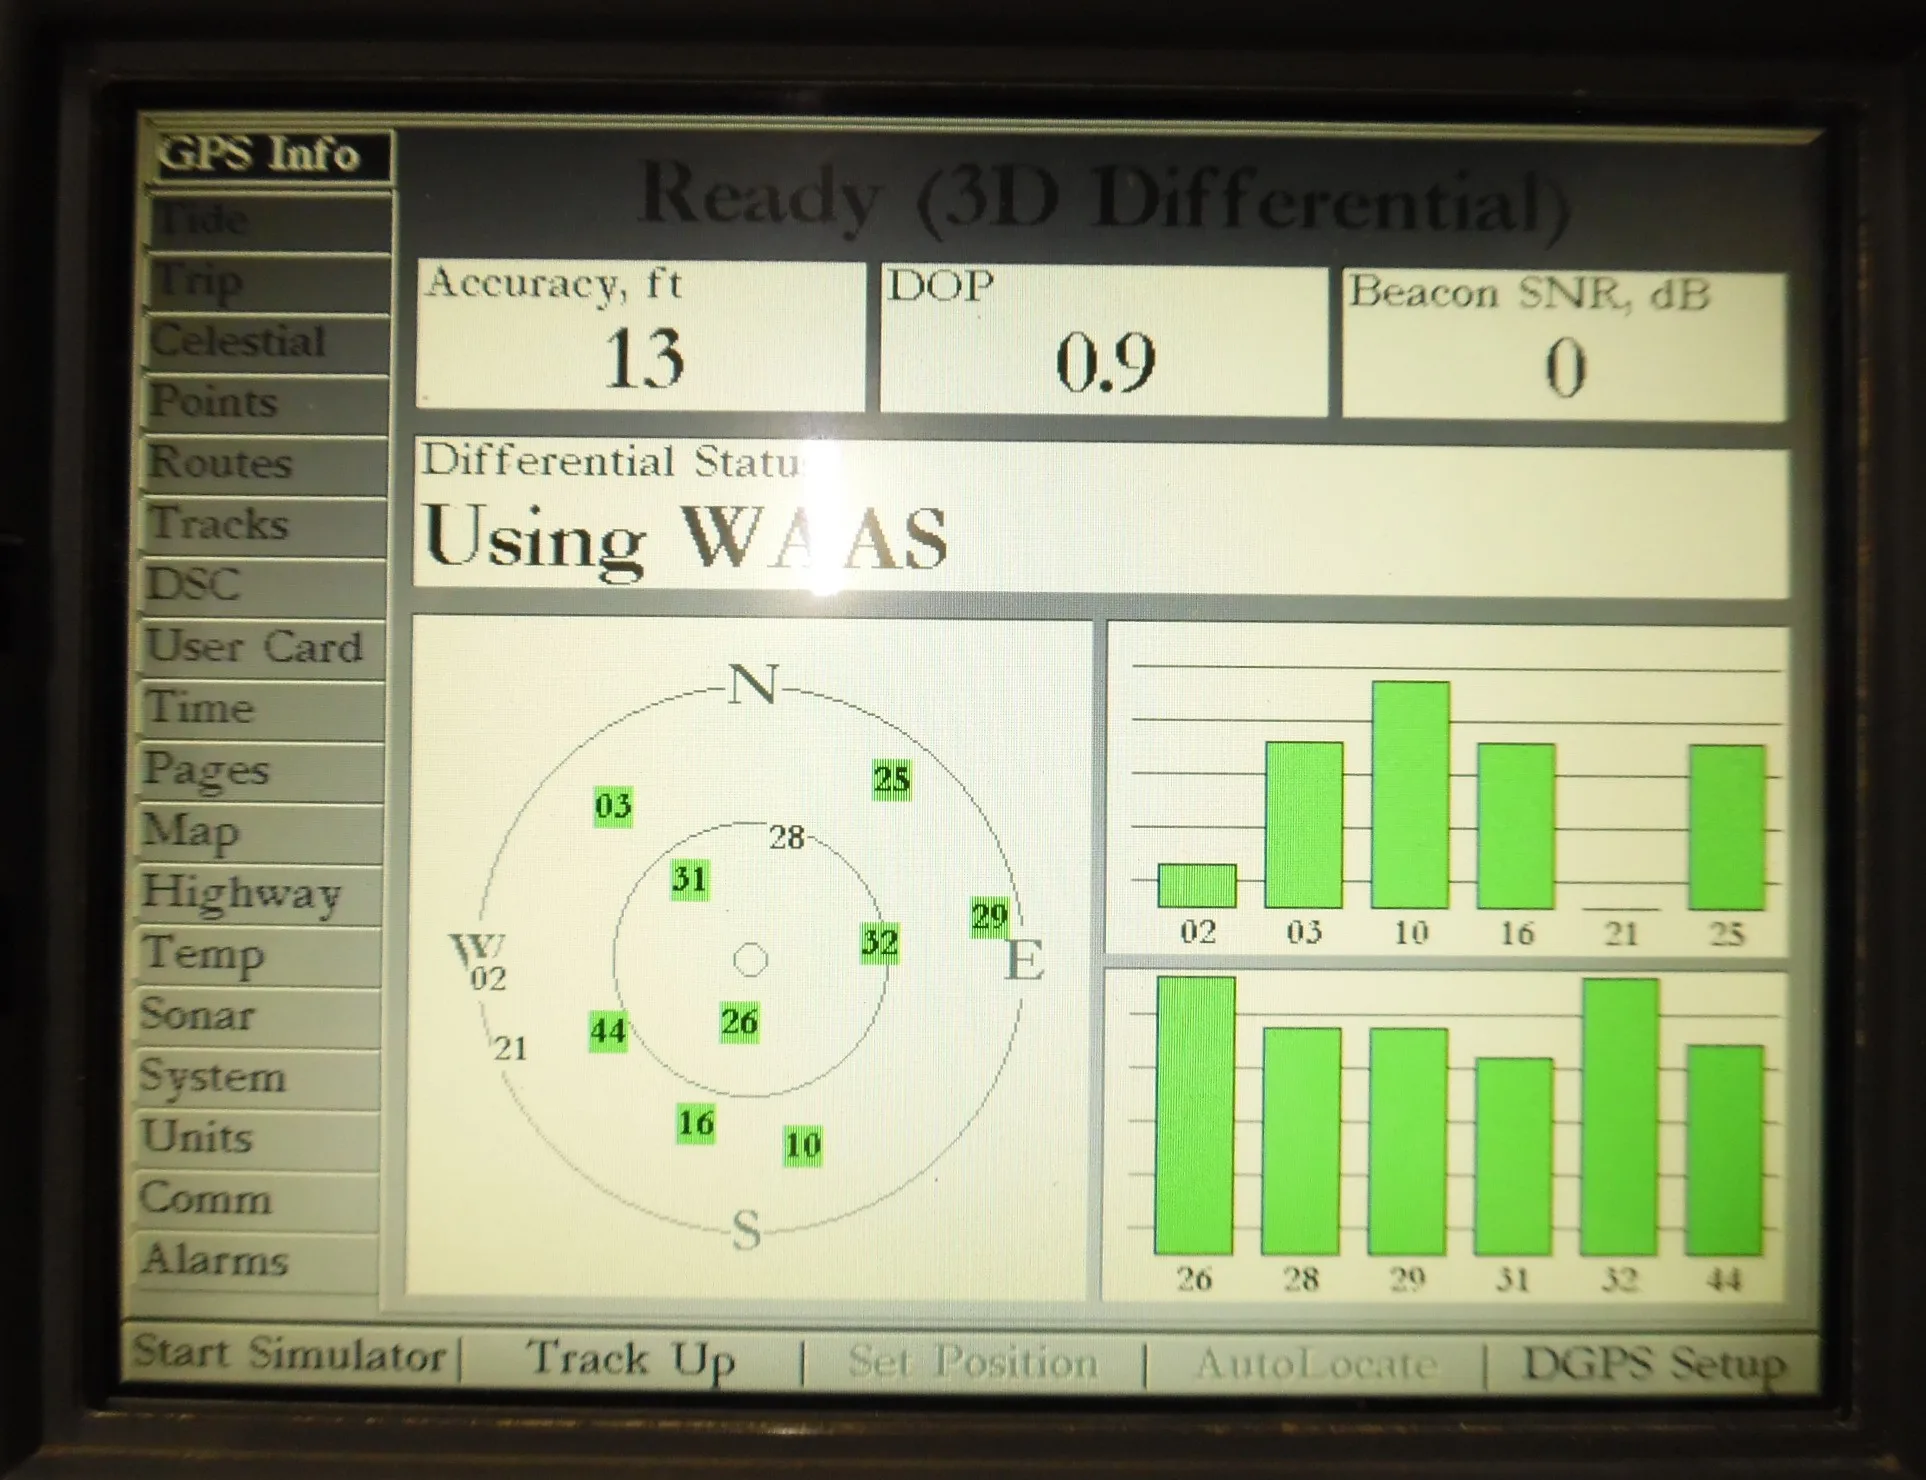1926x1480 pixels.
Task: Select satellite 29 on sky view
Action: pos(989,917)
